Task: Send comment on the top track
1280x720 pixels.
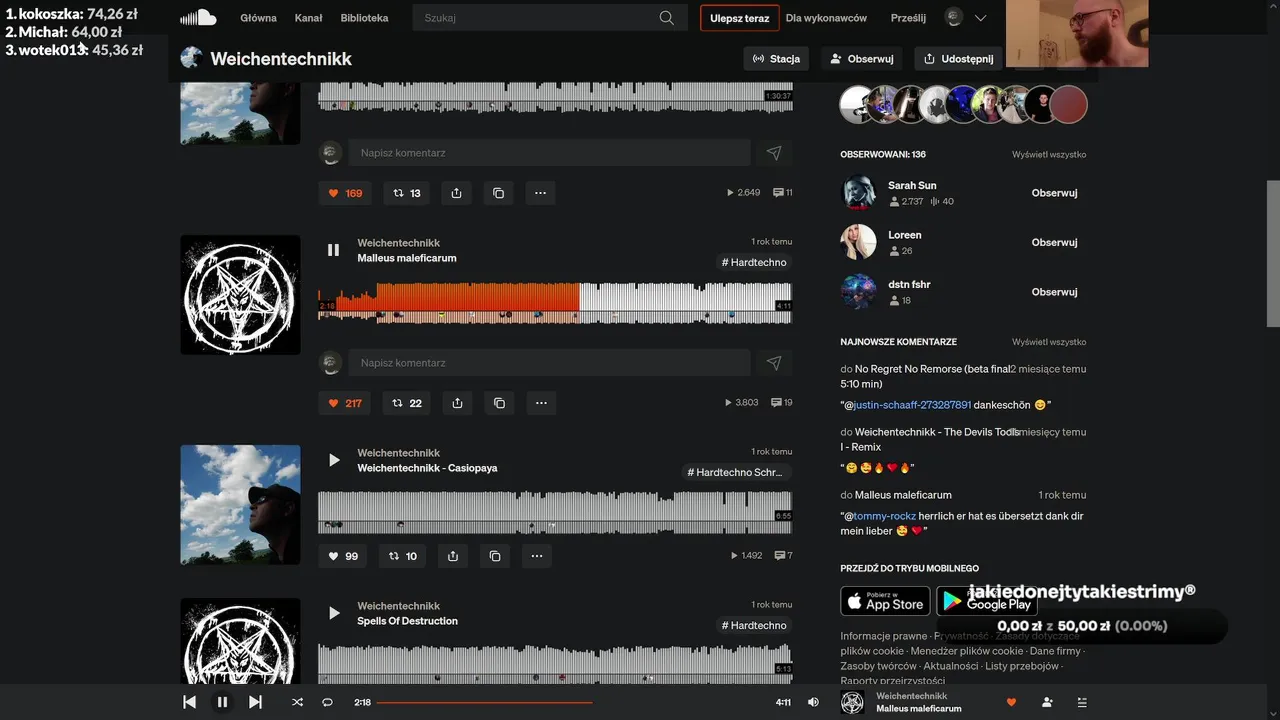Action: [774, 153]
